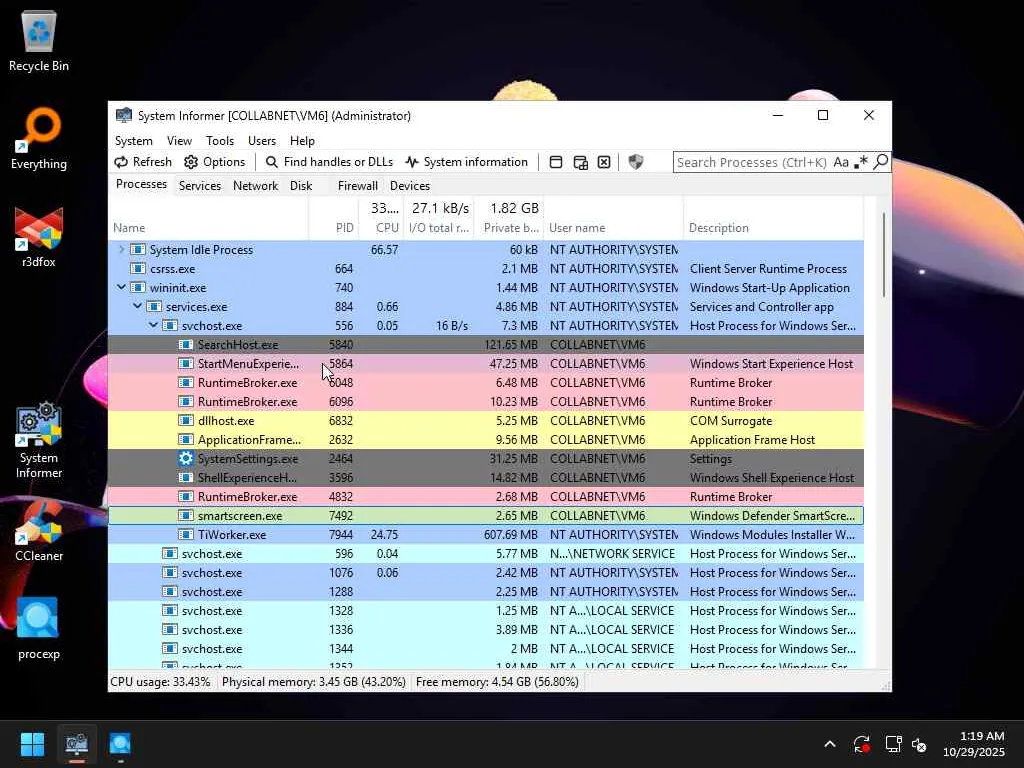
Task: Click the SearchHost.exe process icon
Action: click(x=186, y=344)
